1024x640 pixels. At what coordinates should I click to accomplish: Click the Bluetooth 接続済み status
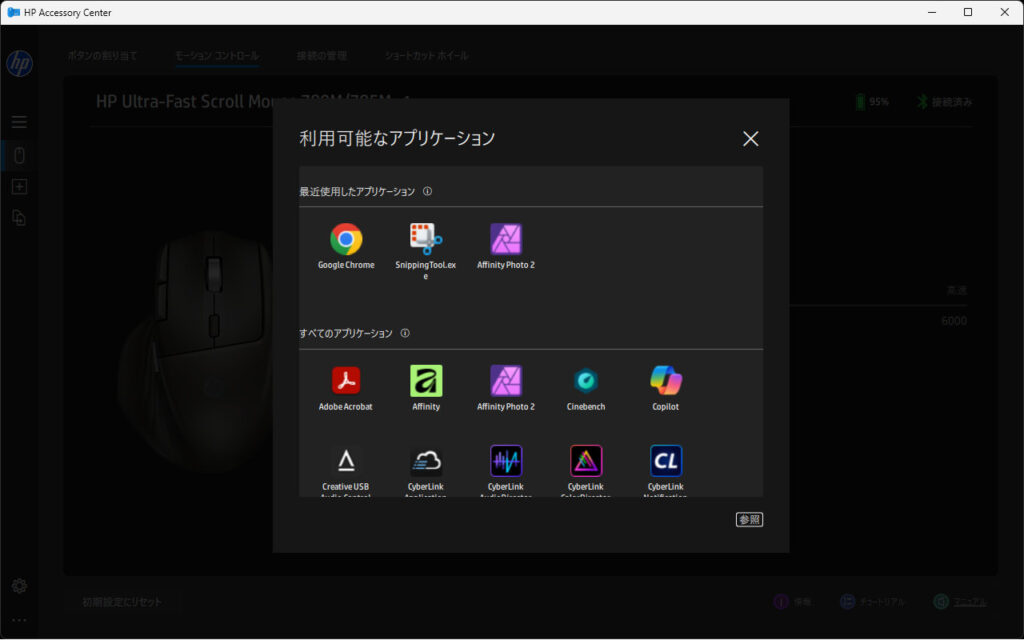click(944, 102)
